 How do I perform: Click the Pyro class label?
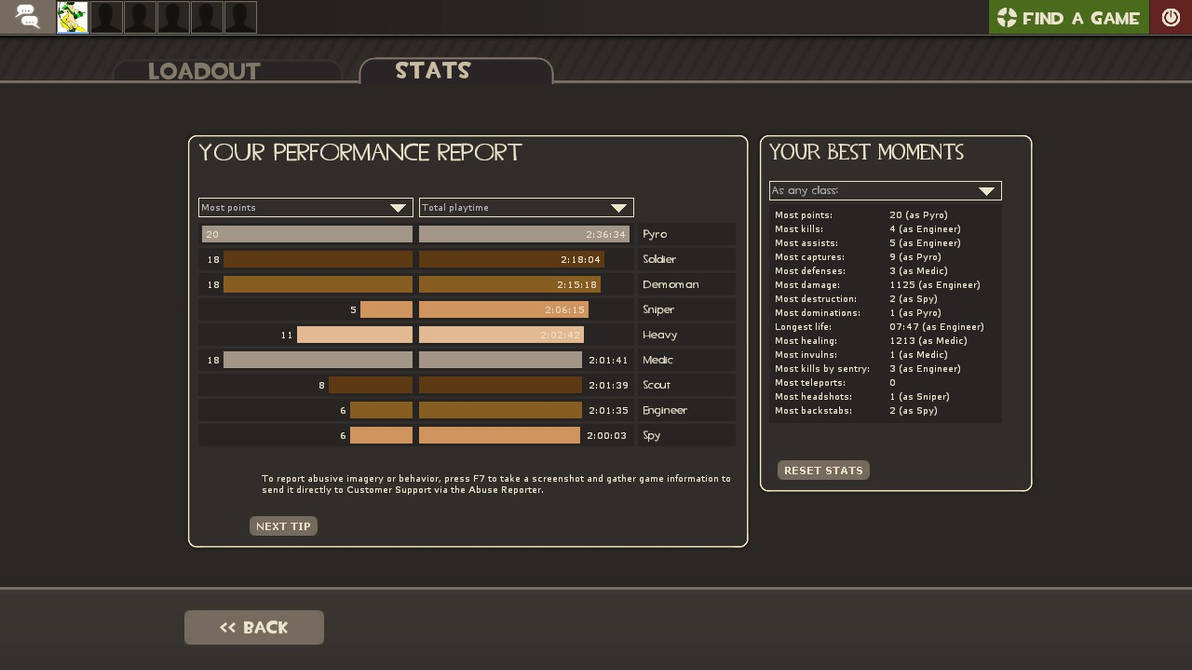pyautogui.click(x=655, y=234)
